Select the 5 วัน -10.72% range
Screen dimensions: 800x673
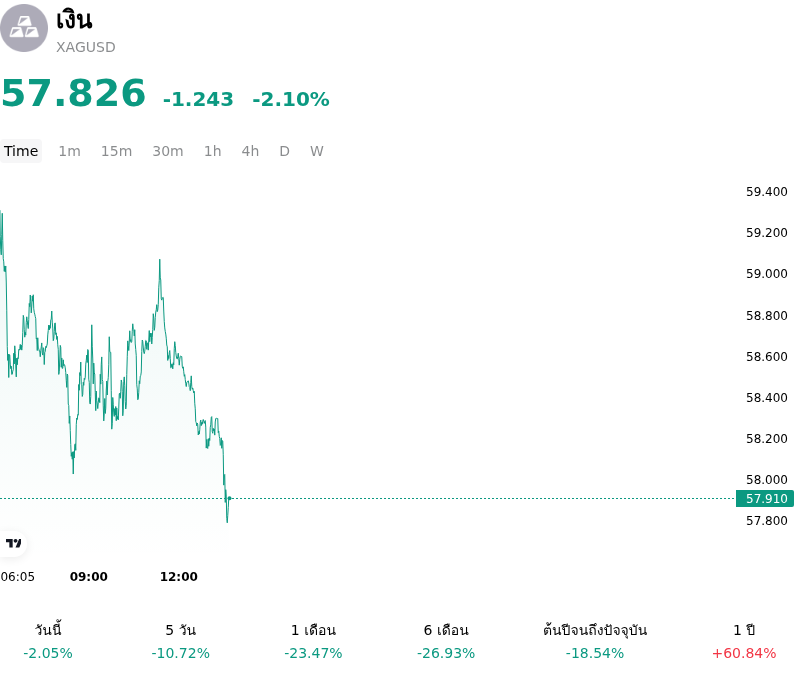click(x=181, y=641)
